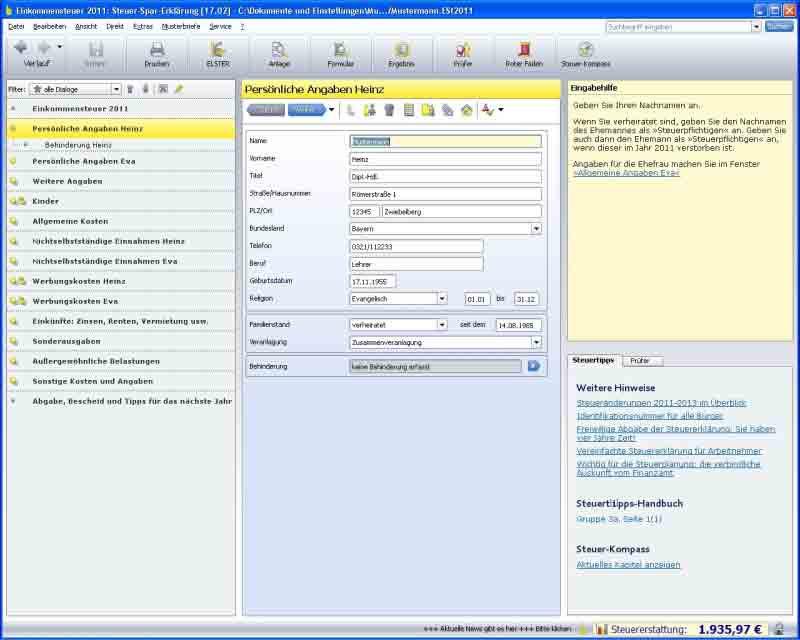The height and width of the screenshot is (640, 800).
Task: Open the Bundesland dropdown showing Bayern
Action: tap(536, 229)
